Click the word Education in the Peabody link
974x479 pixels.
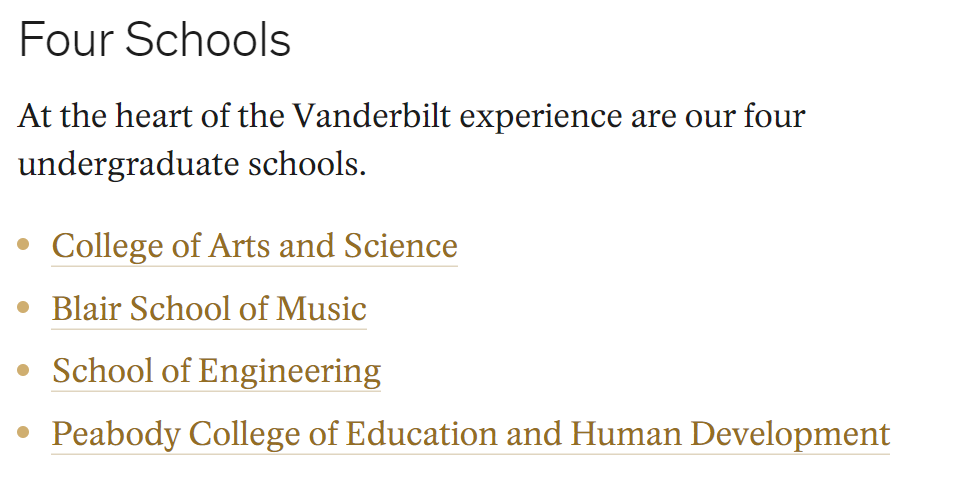[x=421, y=434]
